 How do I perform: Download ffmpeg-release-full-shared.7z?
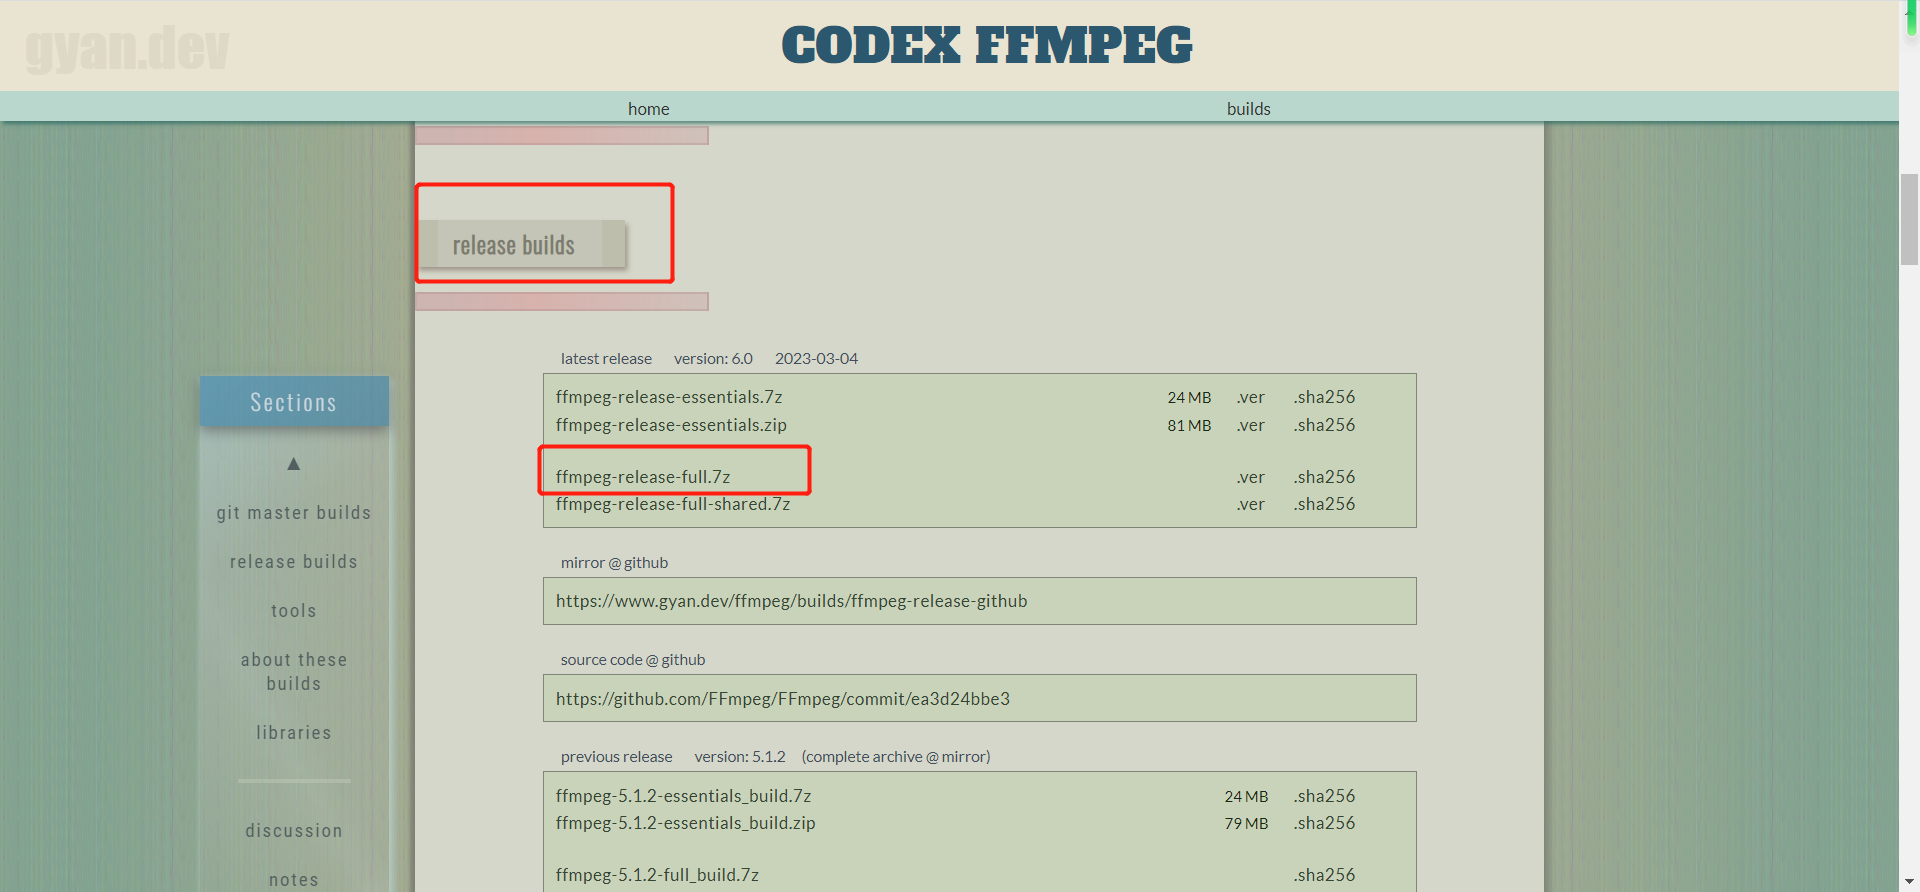[673, 504]
